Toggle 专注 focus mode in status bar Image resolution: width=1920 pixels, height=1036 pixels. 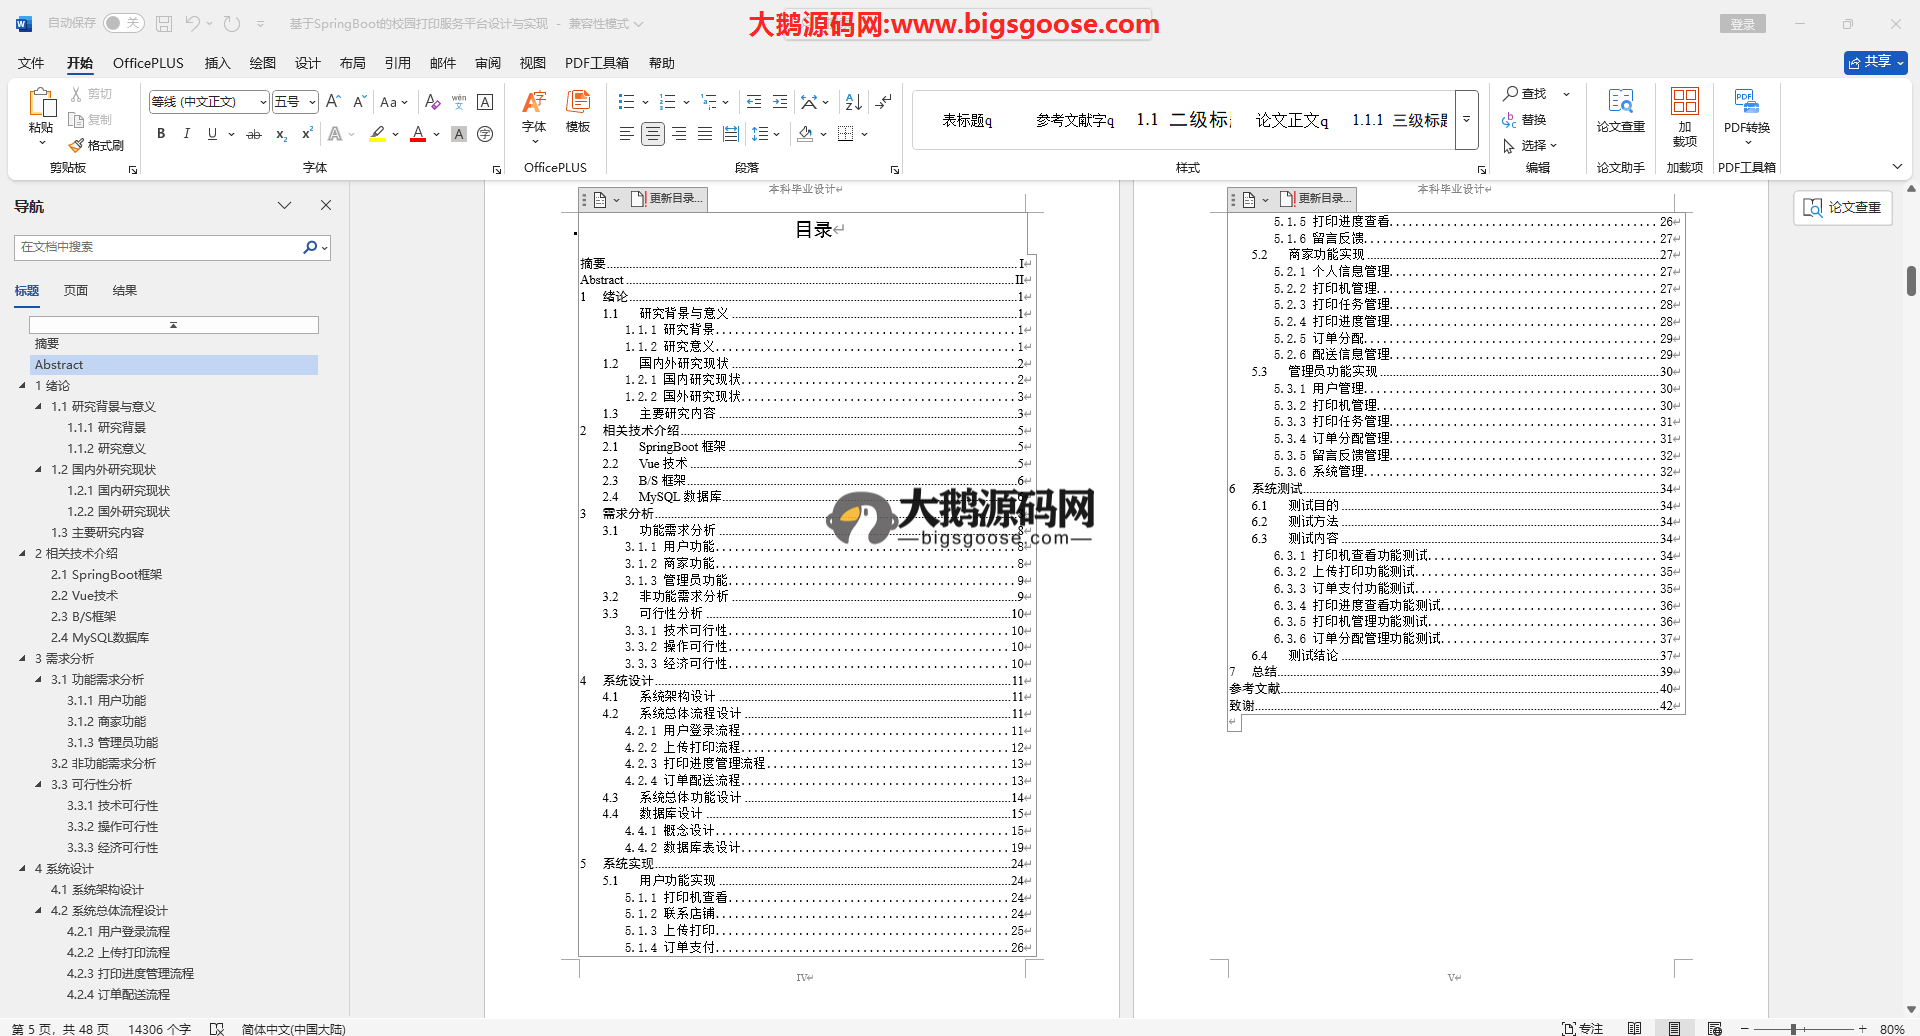1582,1028
